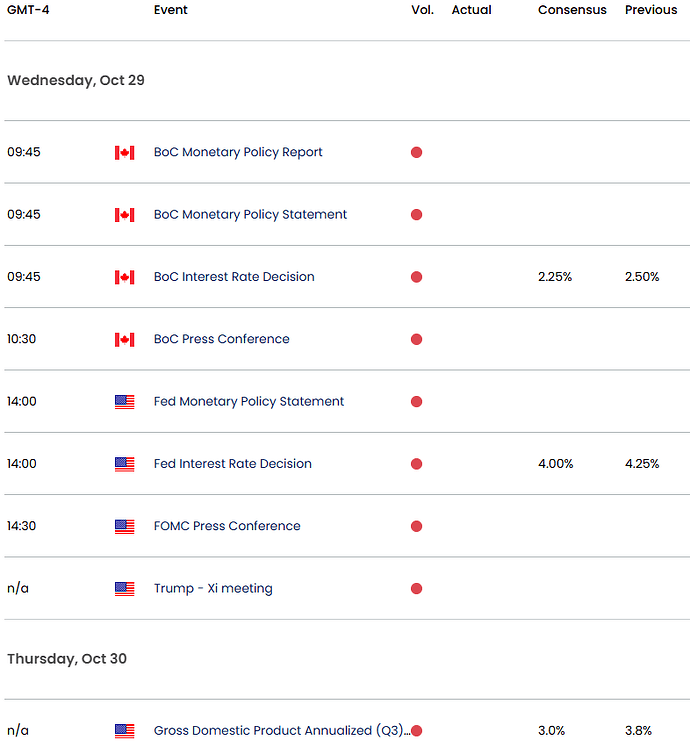Click US flag beside Trump - Xi meeting
This screenshot has width=690, height=747.
(x=124, y=589)
